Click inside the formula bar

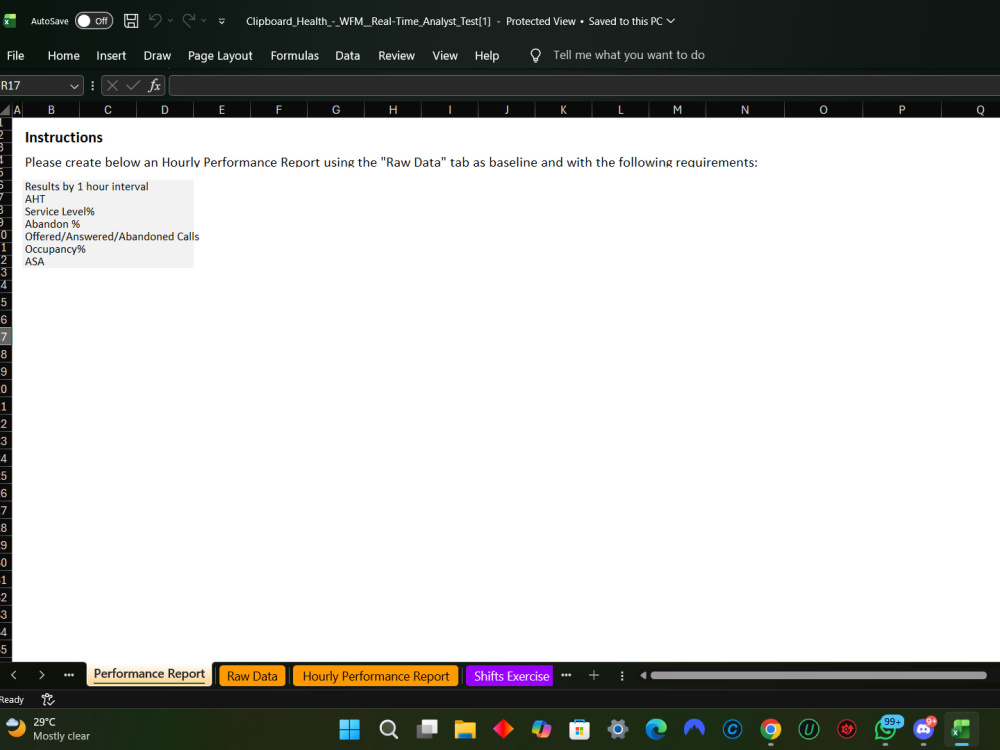[x=584, y=85]
